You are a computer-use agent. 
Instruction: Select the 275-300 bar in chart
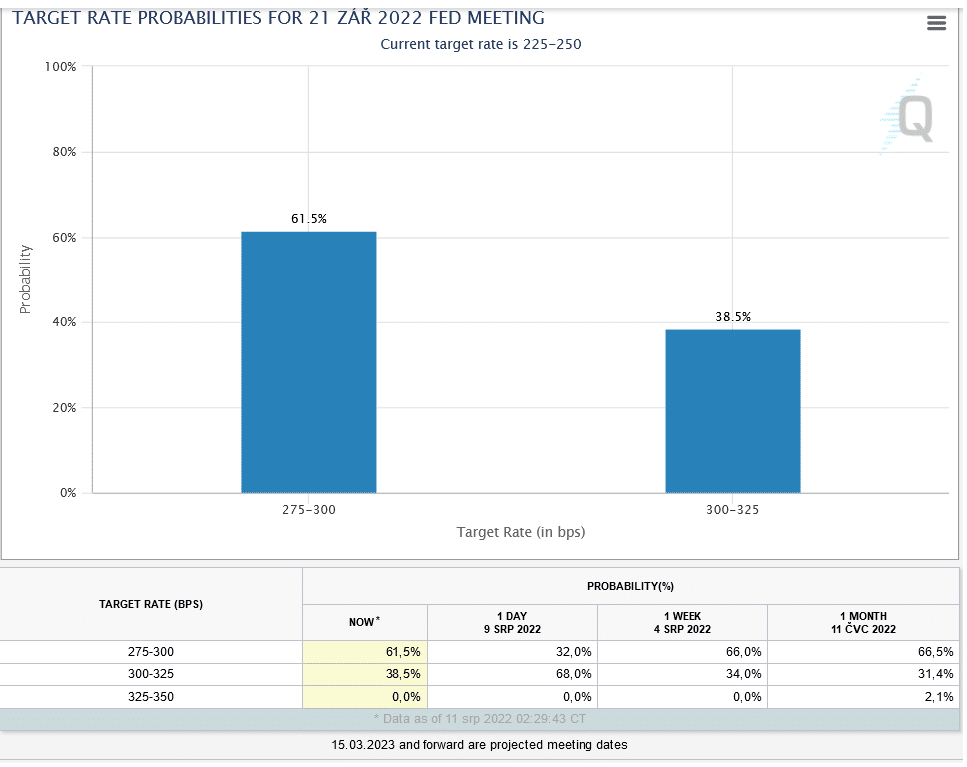coord(310,364)
